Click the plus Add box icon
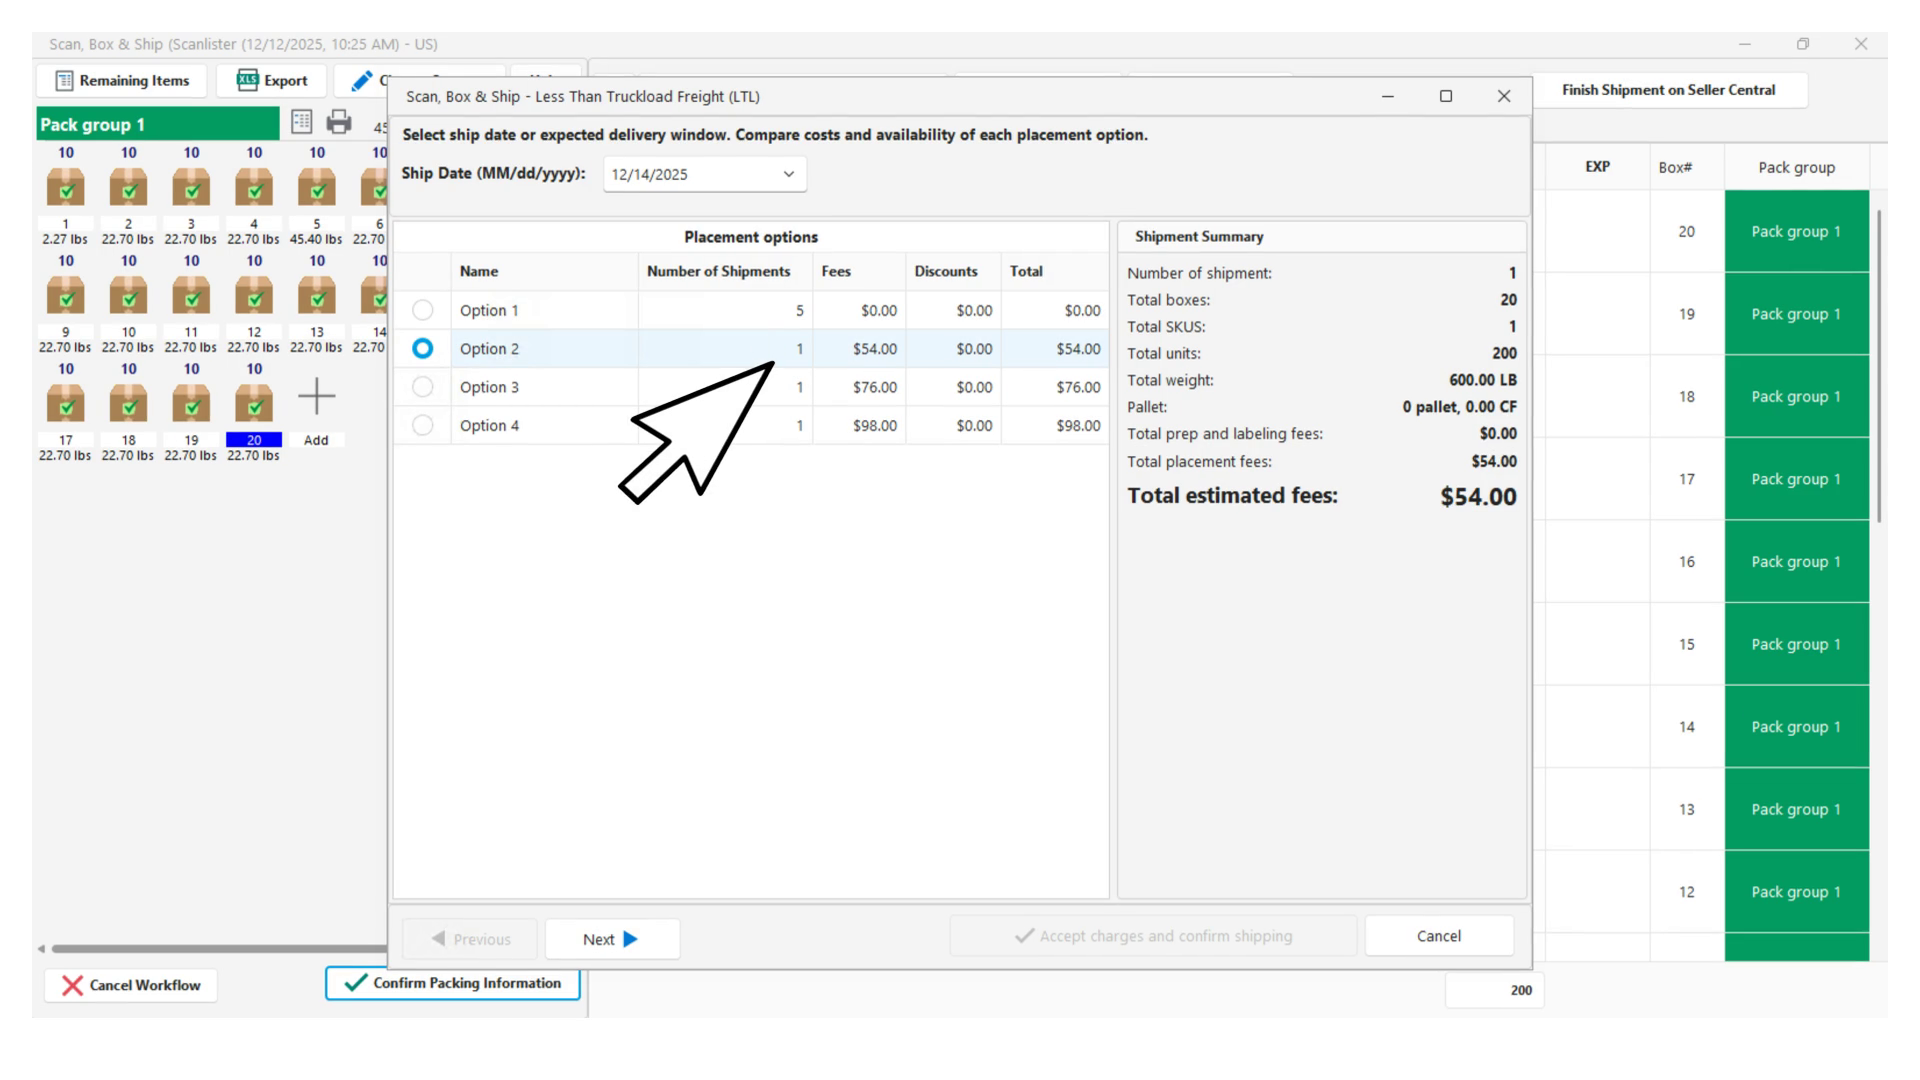Screen dimensions: 1920x1080 (316, 397)
